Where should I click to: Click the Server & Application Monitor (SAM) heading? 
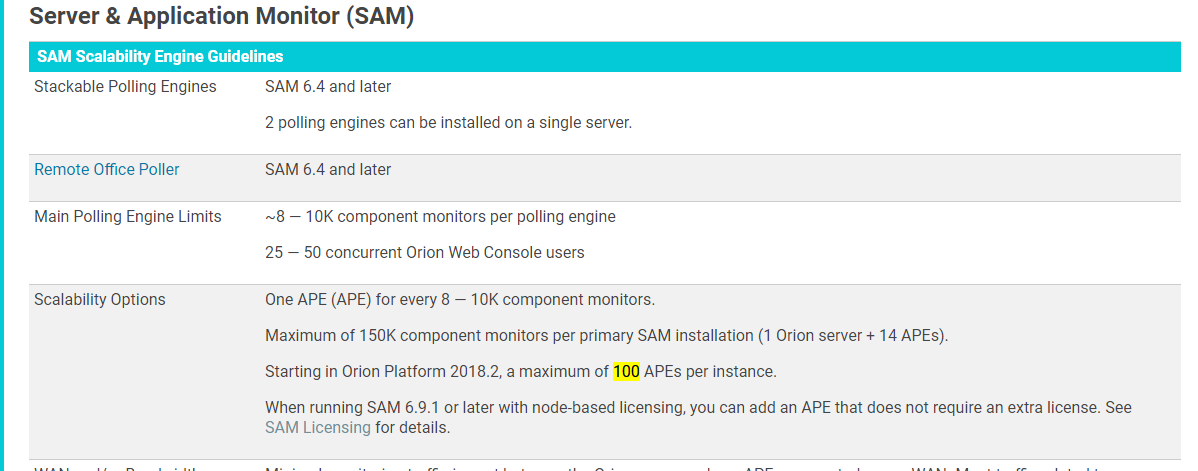point(222,15)
